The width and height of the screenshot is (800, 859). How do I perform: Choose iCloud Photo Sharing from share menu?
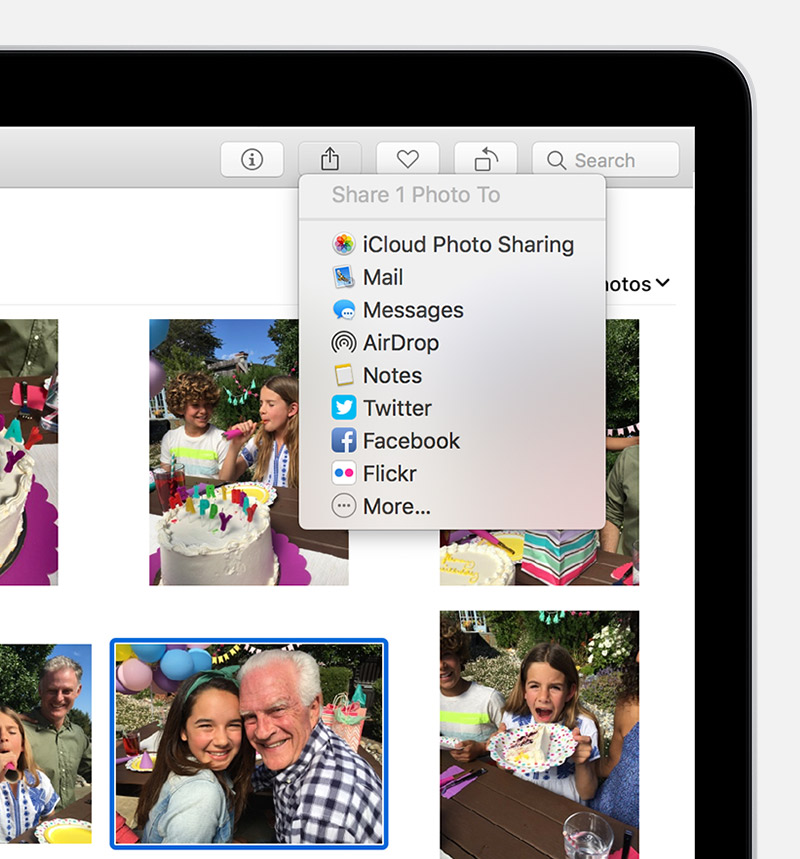[x=452, y=244]
